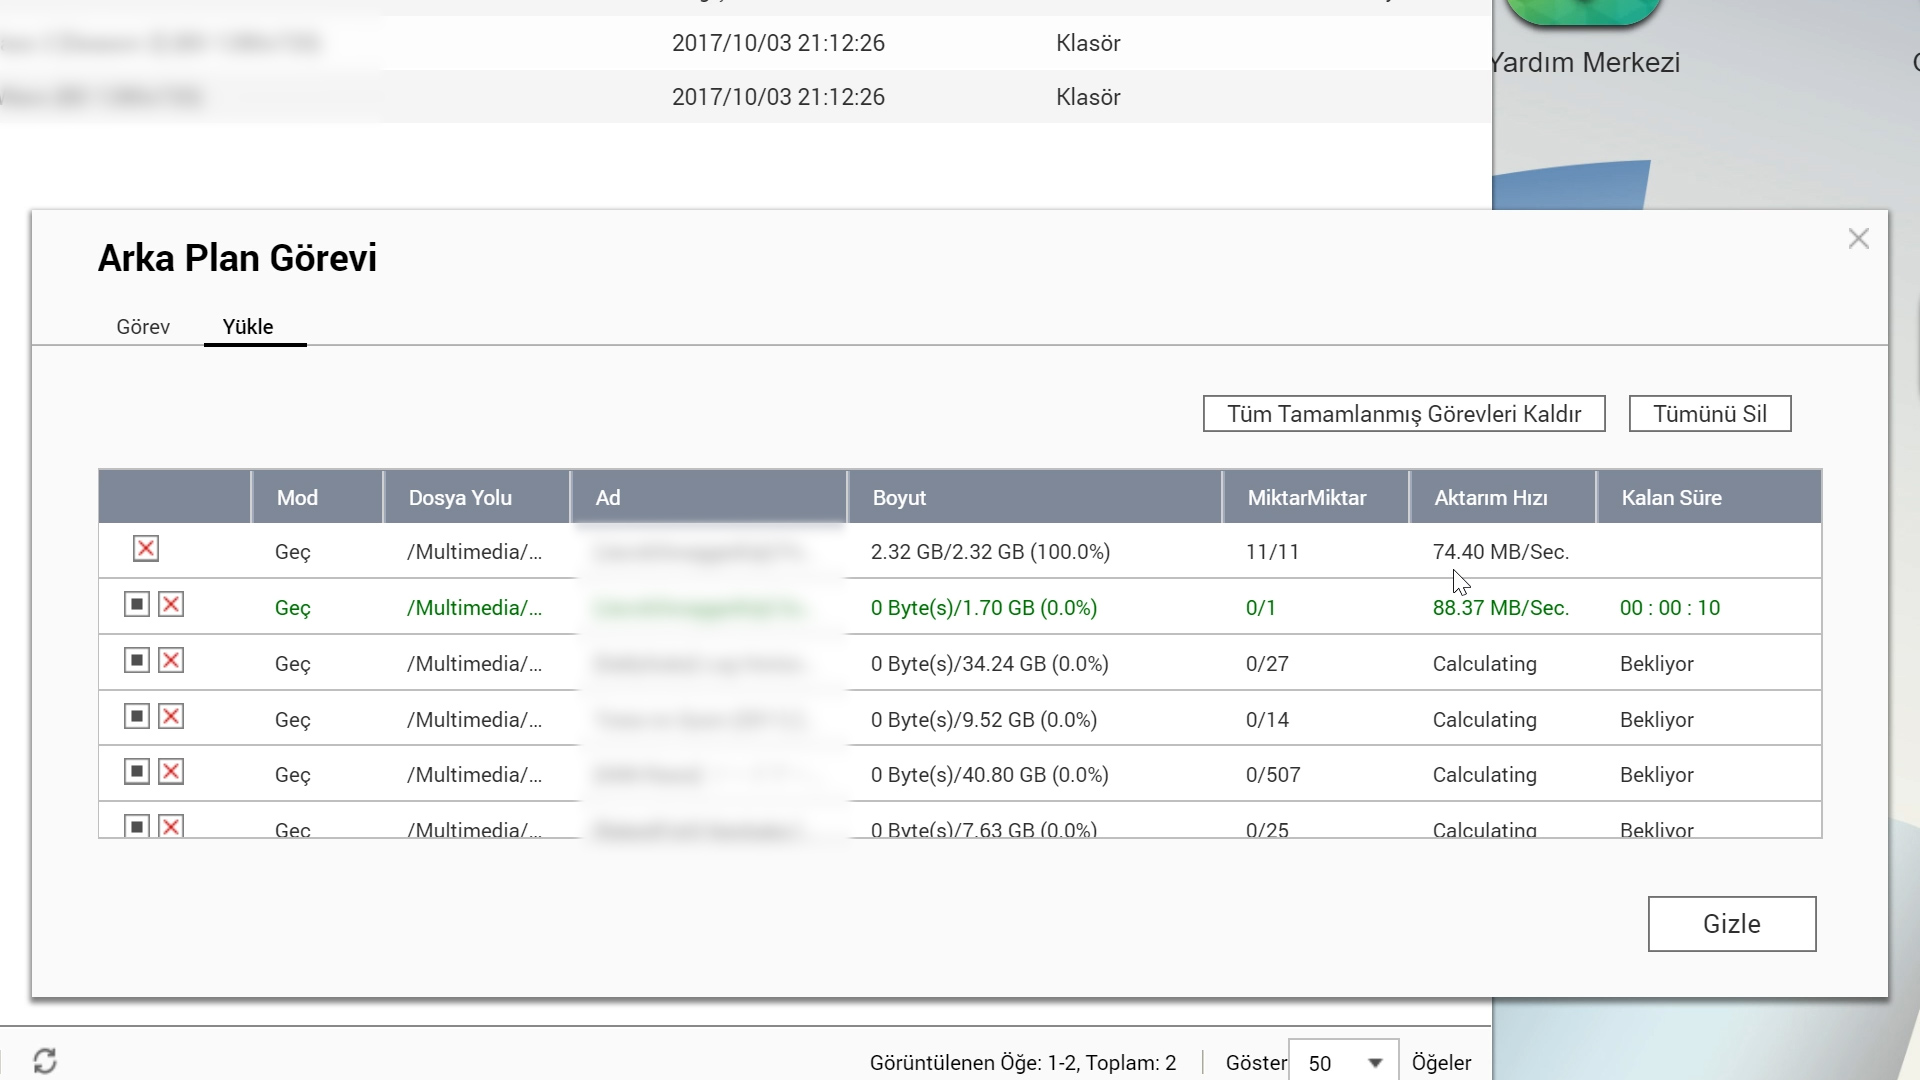This screenshot has width=1920, height=1080.
Task: Click the Mod column header
Action: coord(317,497)
